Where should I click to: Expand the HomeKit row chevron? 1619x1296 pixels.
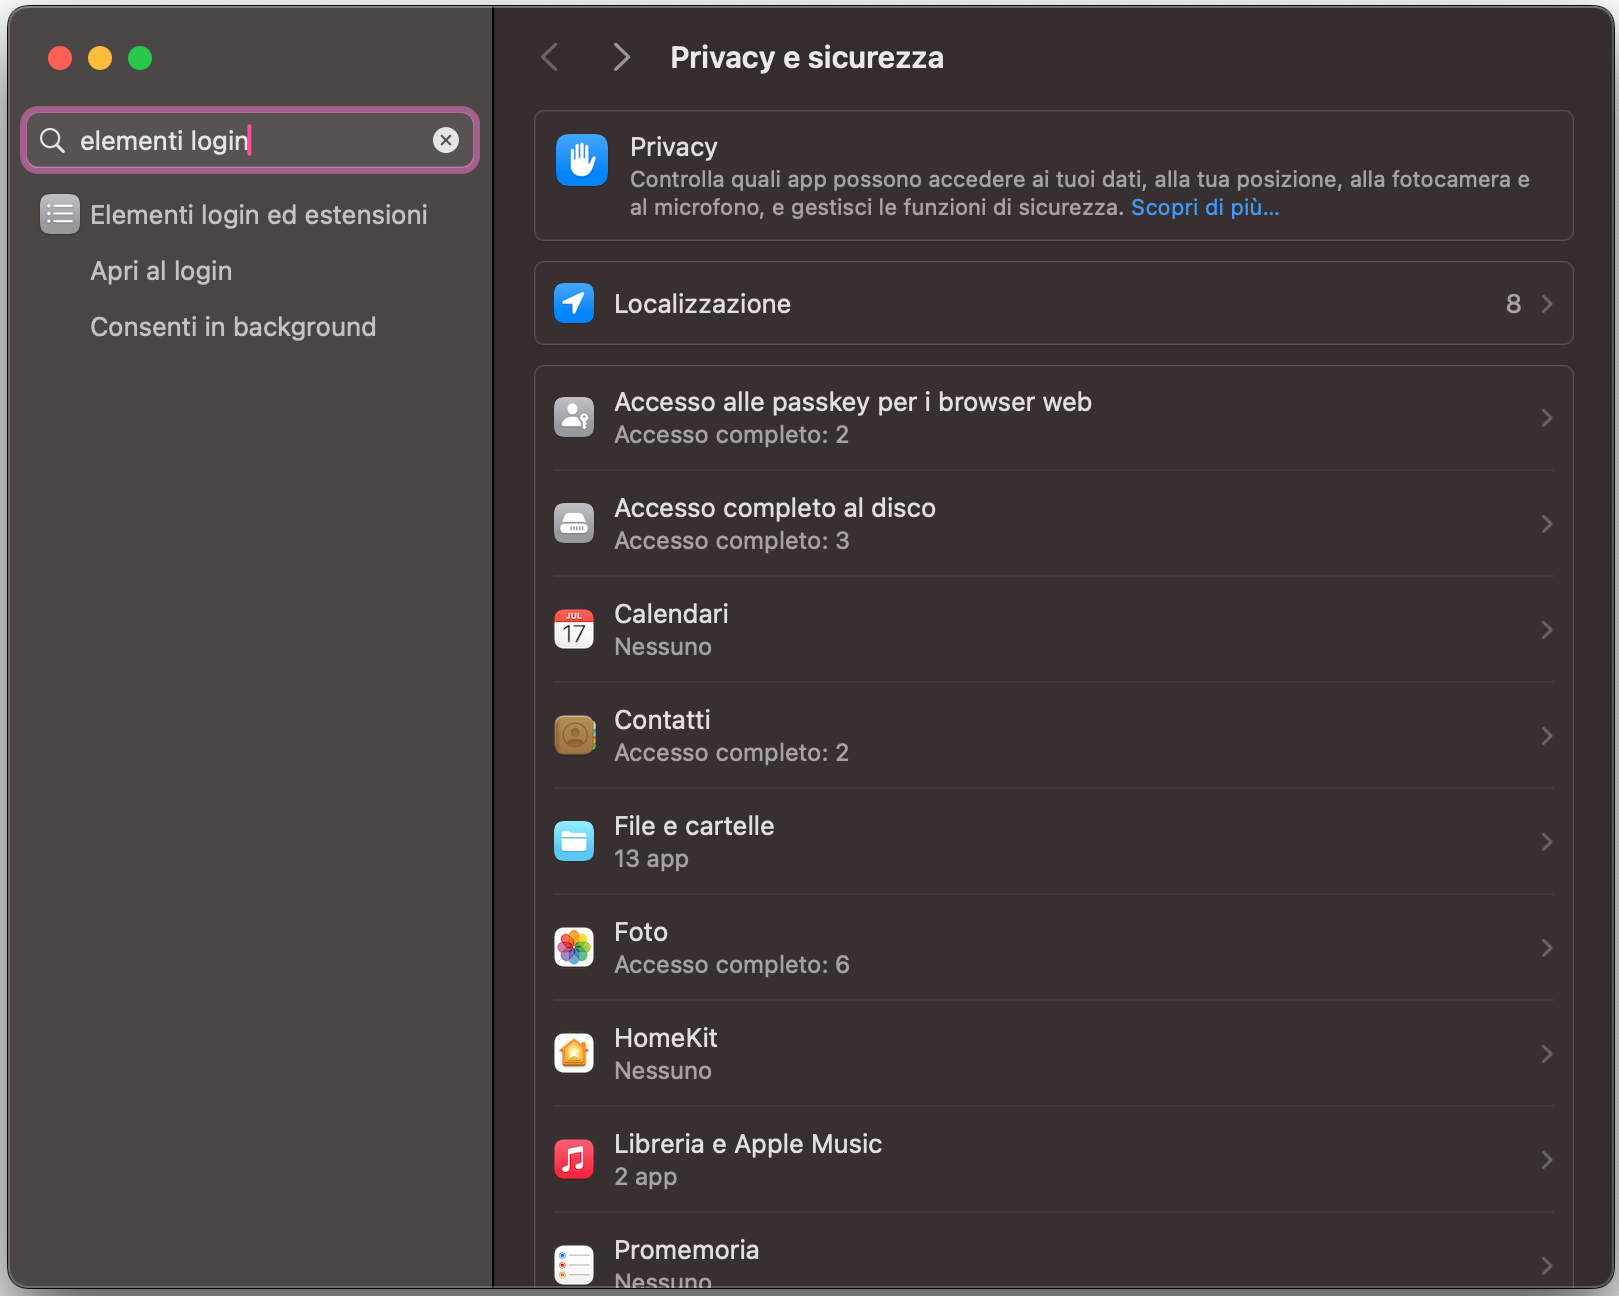[1547, 1054]
